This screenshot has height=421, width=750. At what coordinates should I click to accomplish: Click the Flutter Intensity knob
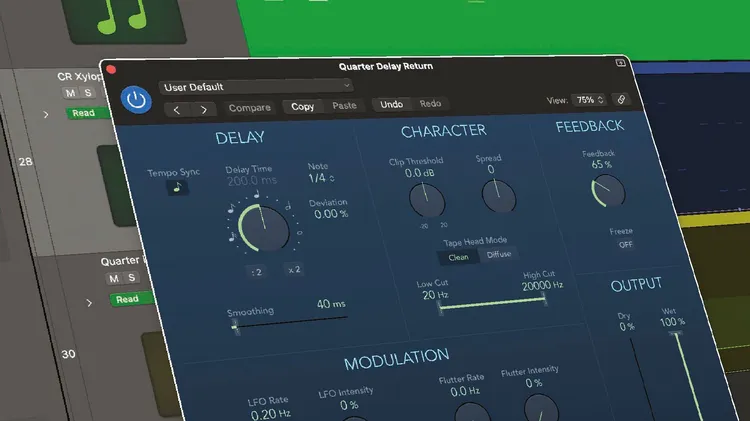point(541,408)
